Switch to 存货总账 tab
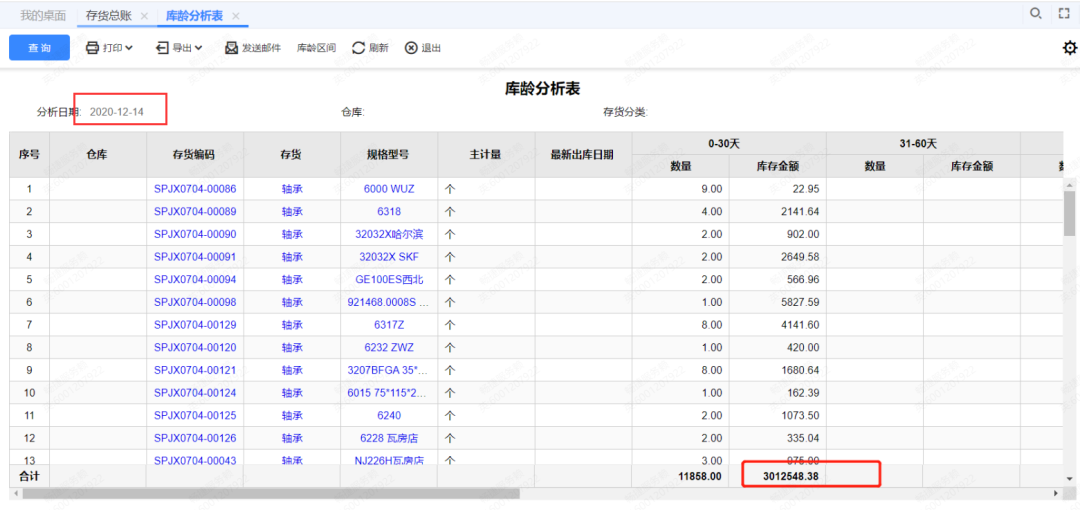The width and height of the screenshot is (1080, 510). pyautogui.click(x=108, y=16)
